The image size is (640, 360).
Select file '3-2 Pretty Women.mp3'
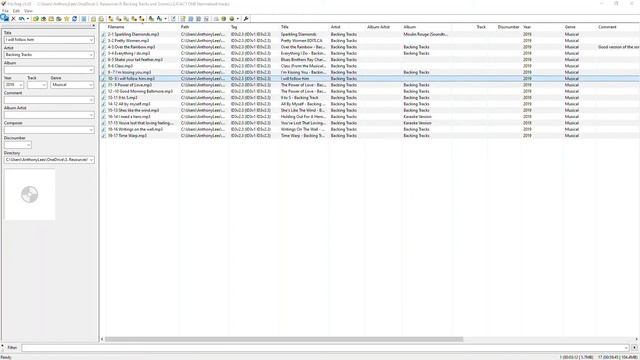[x=129, y=41]
